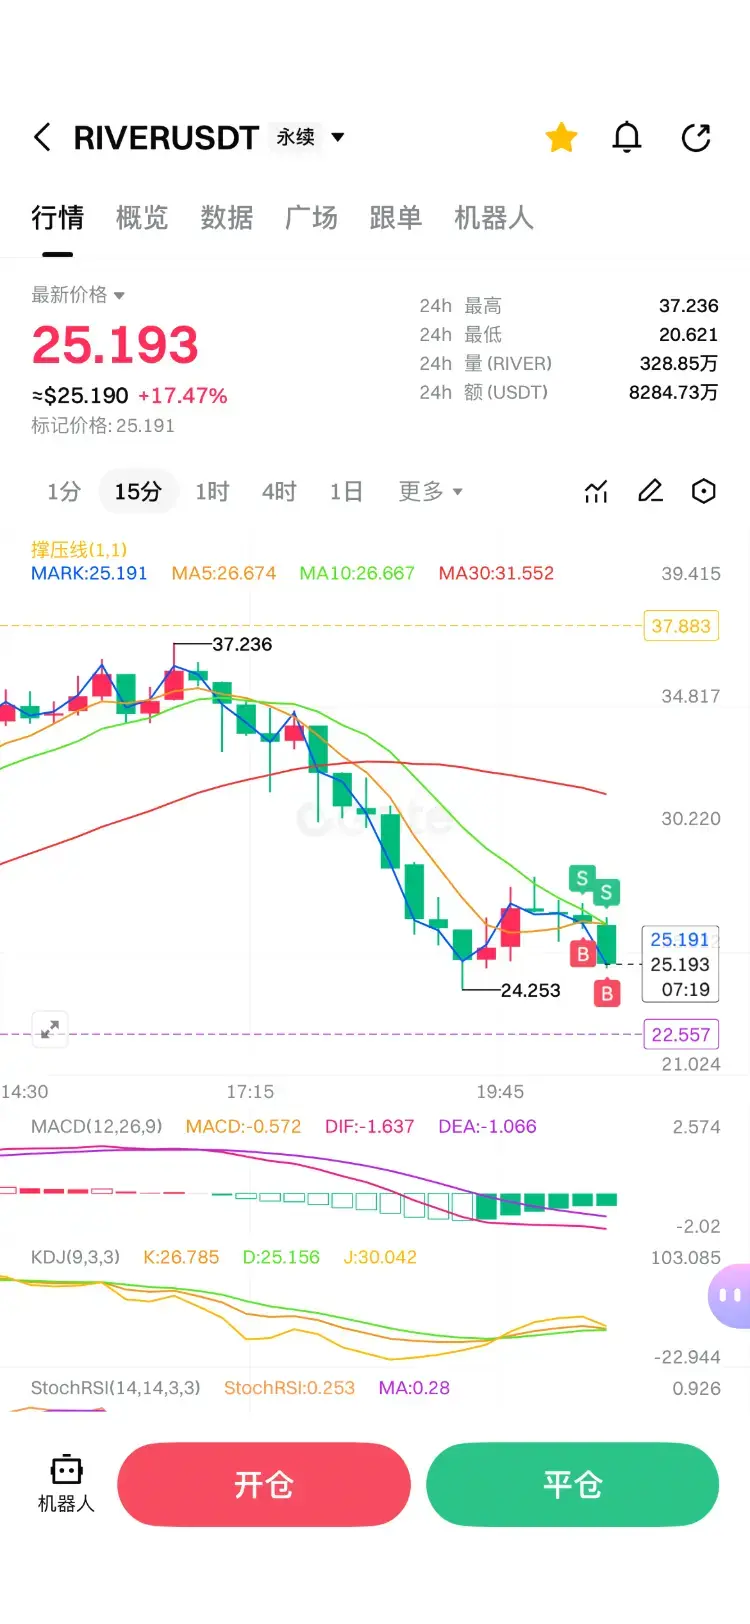This screenshot has height=1624, width=750.
Task: Tap the upper S sell marker
Action: pos(582,878)
